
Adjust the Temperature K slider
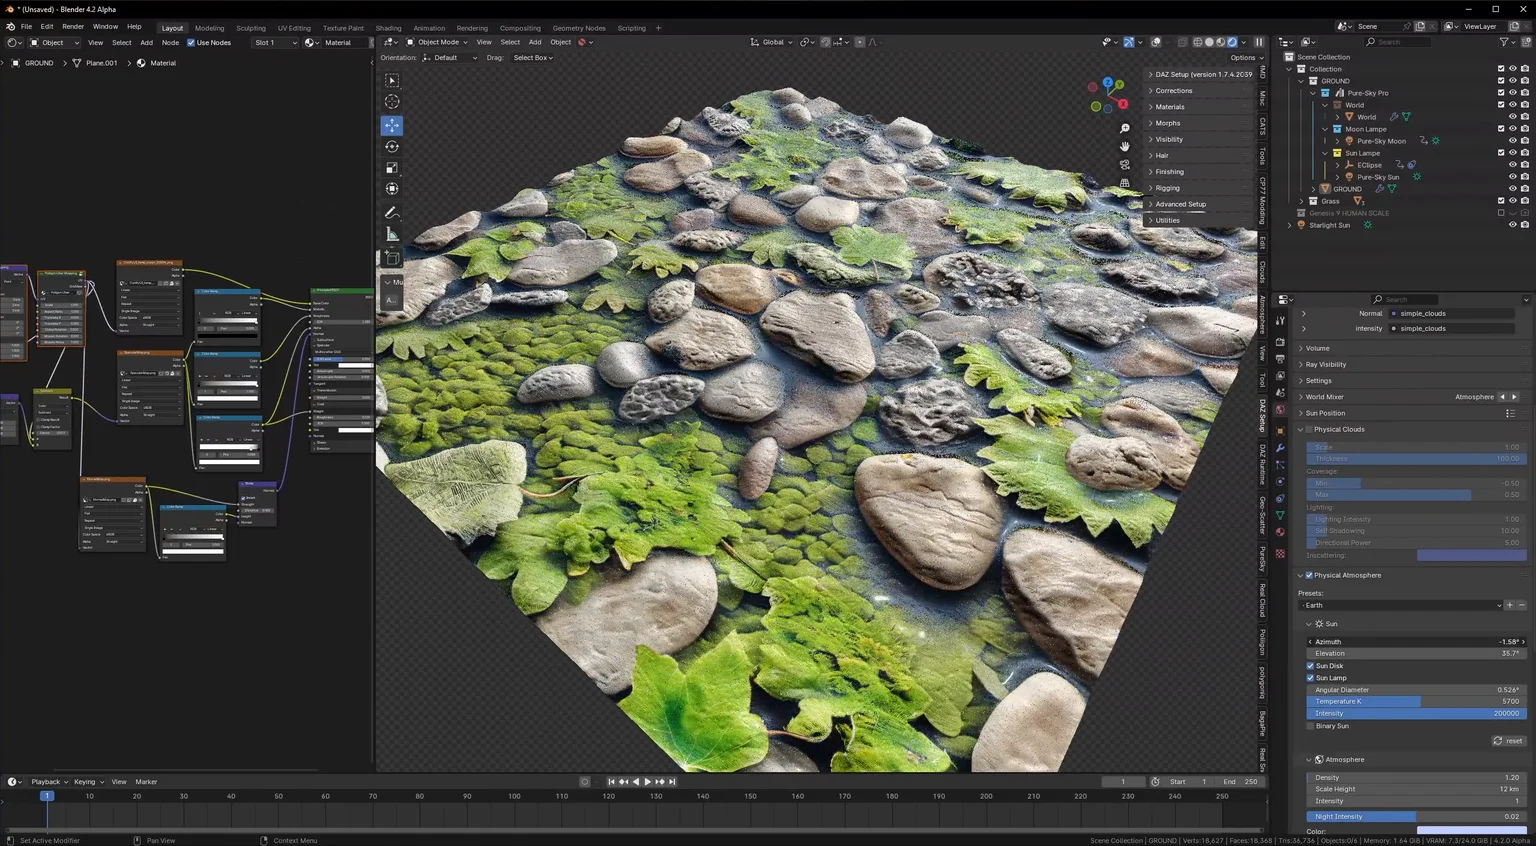1416,701
